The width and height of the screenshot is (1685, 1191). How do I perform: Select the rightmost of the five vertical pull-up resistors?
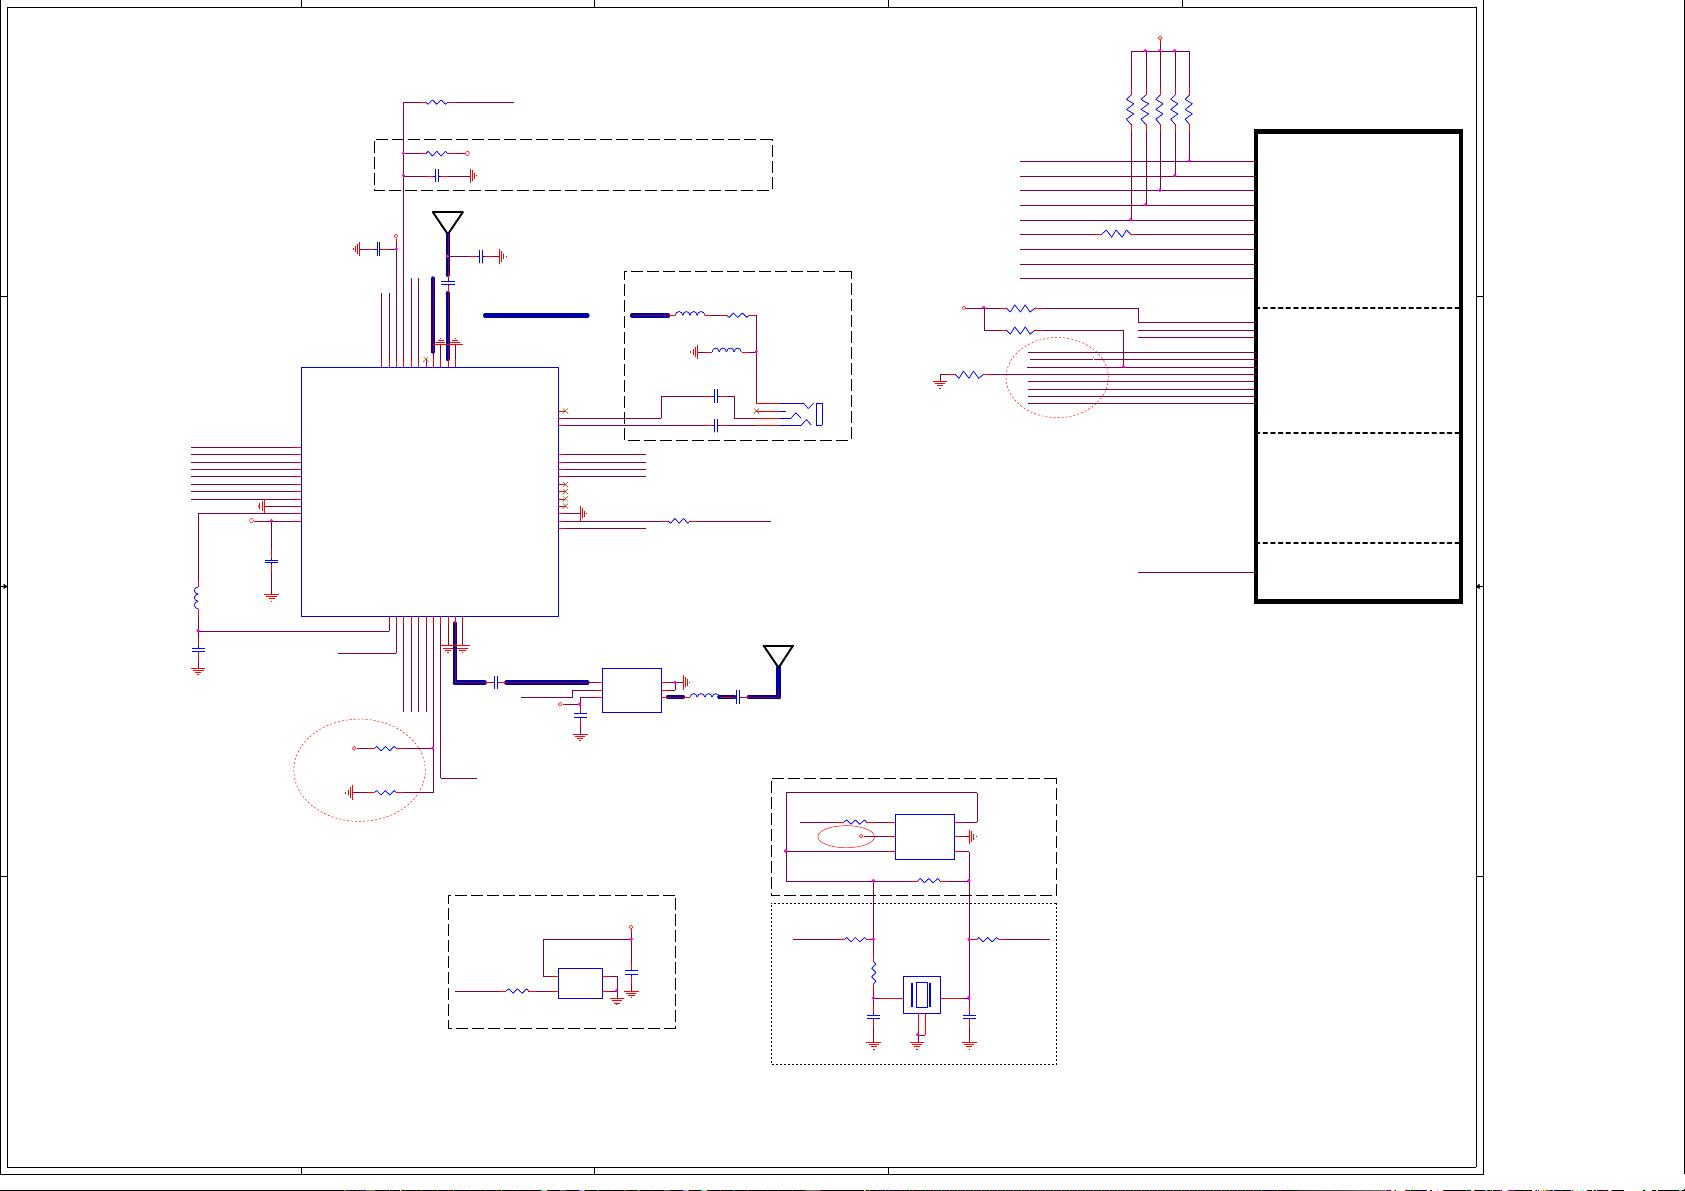(x=1188, y=109)
